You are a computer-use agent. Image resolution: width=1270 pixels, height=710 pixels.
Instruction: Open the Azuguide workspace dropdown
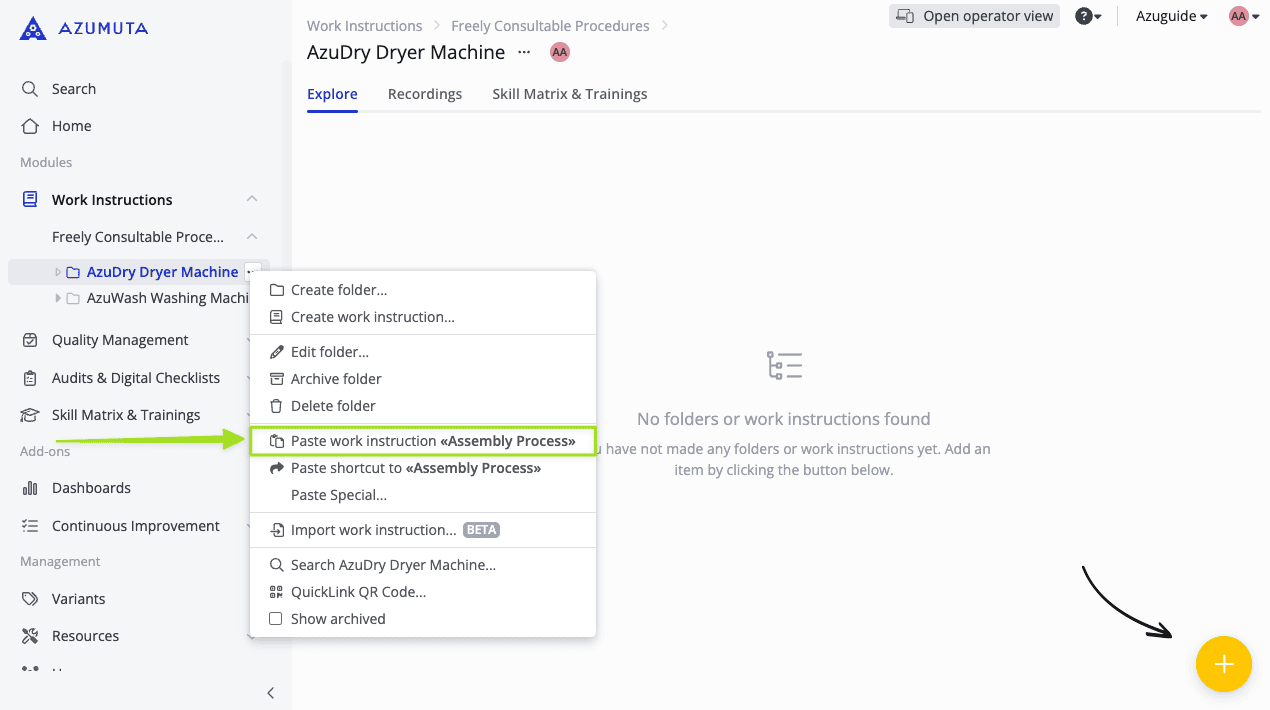point(1171,16)
